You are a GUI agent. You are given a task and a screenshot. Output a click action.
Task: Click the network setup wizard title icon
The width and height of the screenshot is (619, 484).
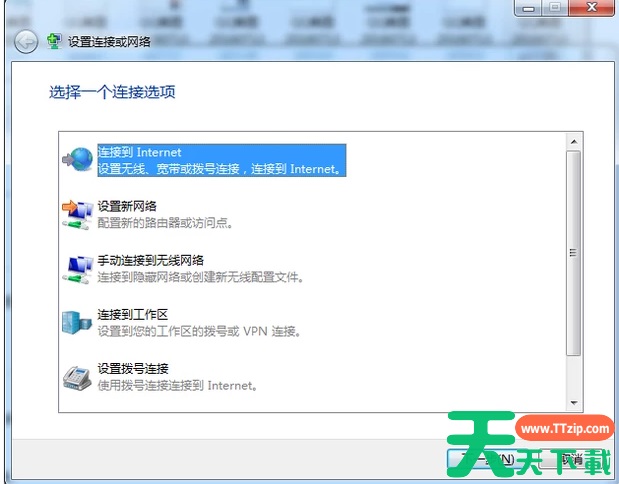(54, 41)
